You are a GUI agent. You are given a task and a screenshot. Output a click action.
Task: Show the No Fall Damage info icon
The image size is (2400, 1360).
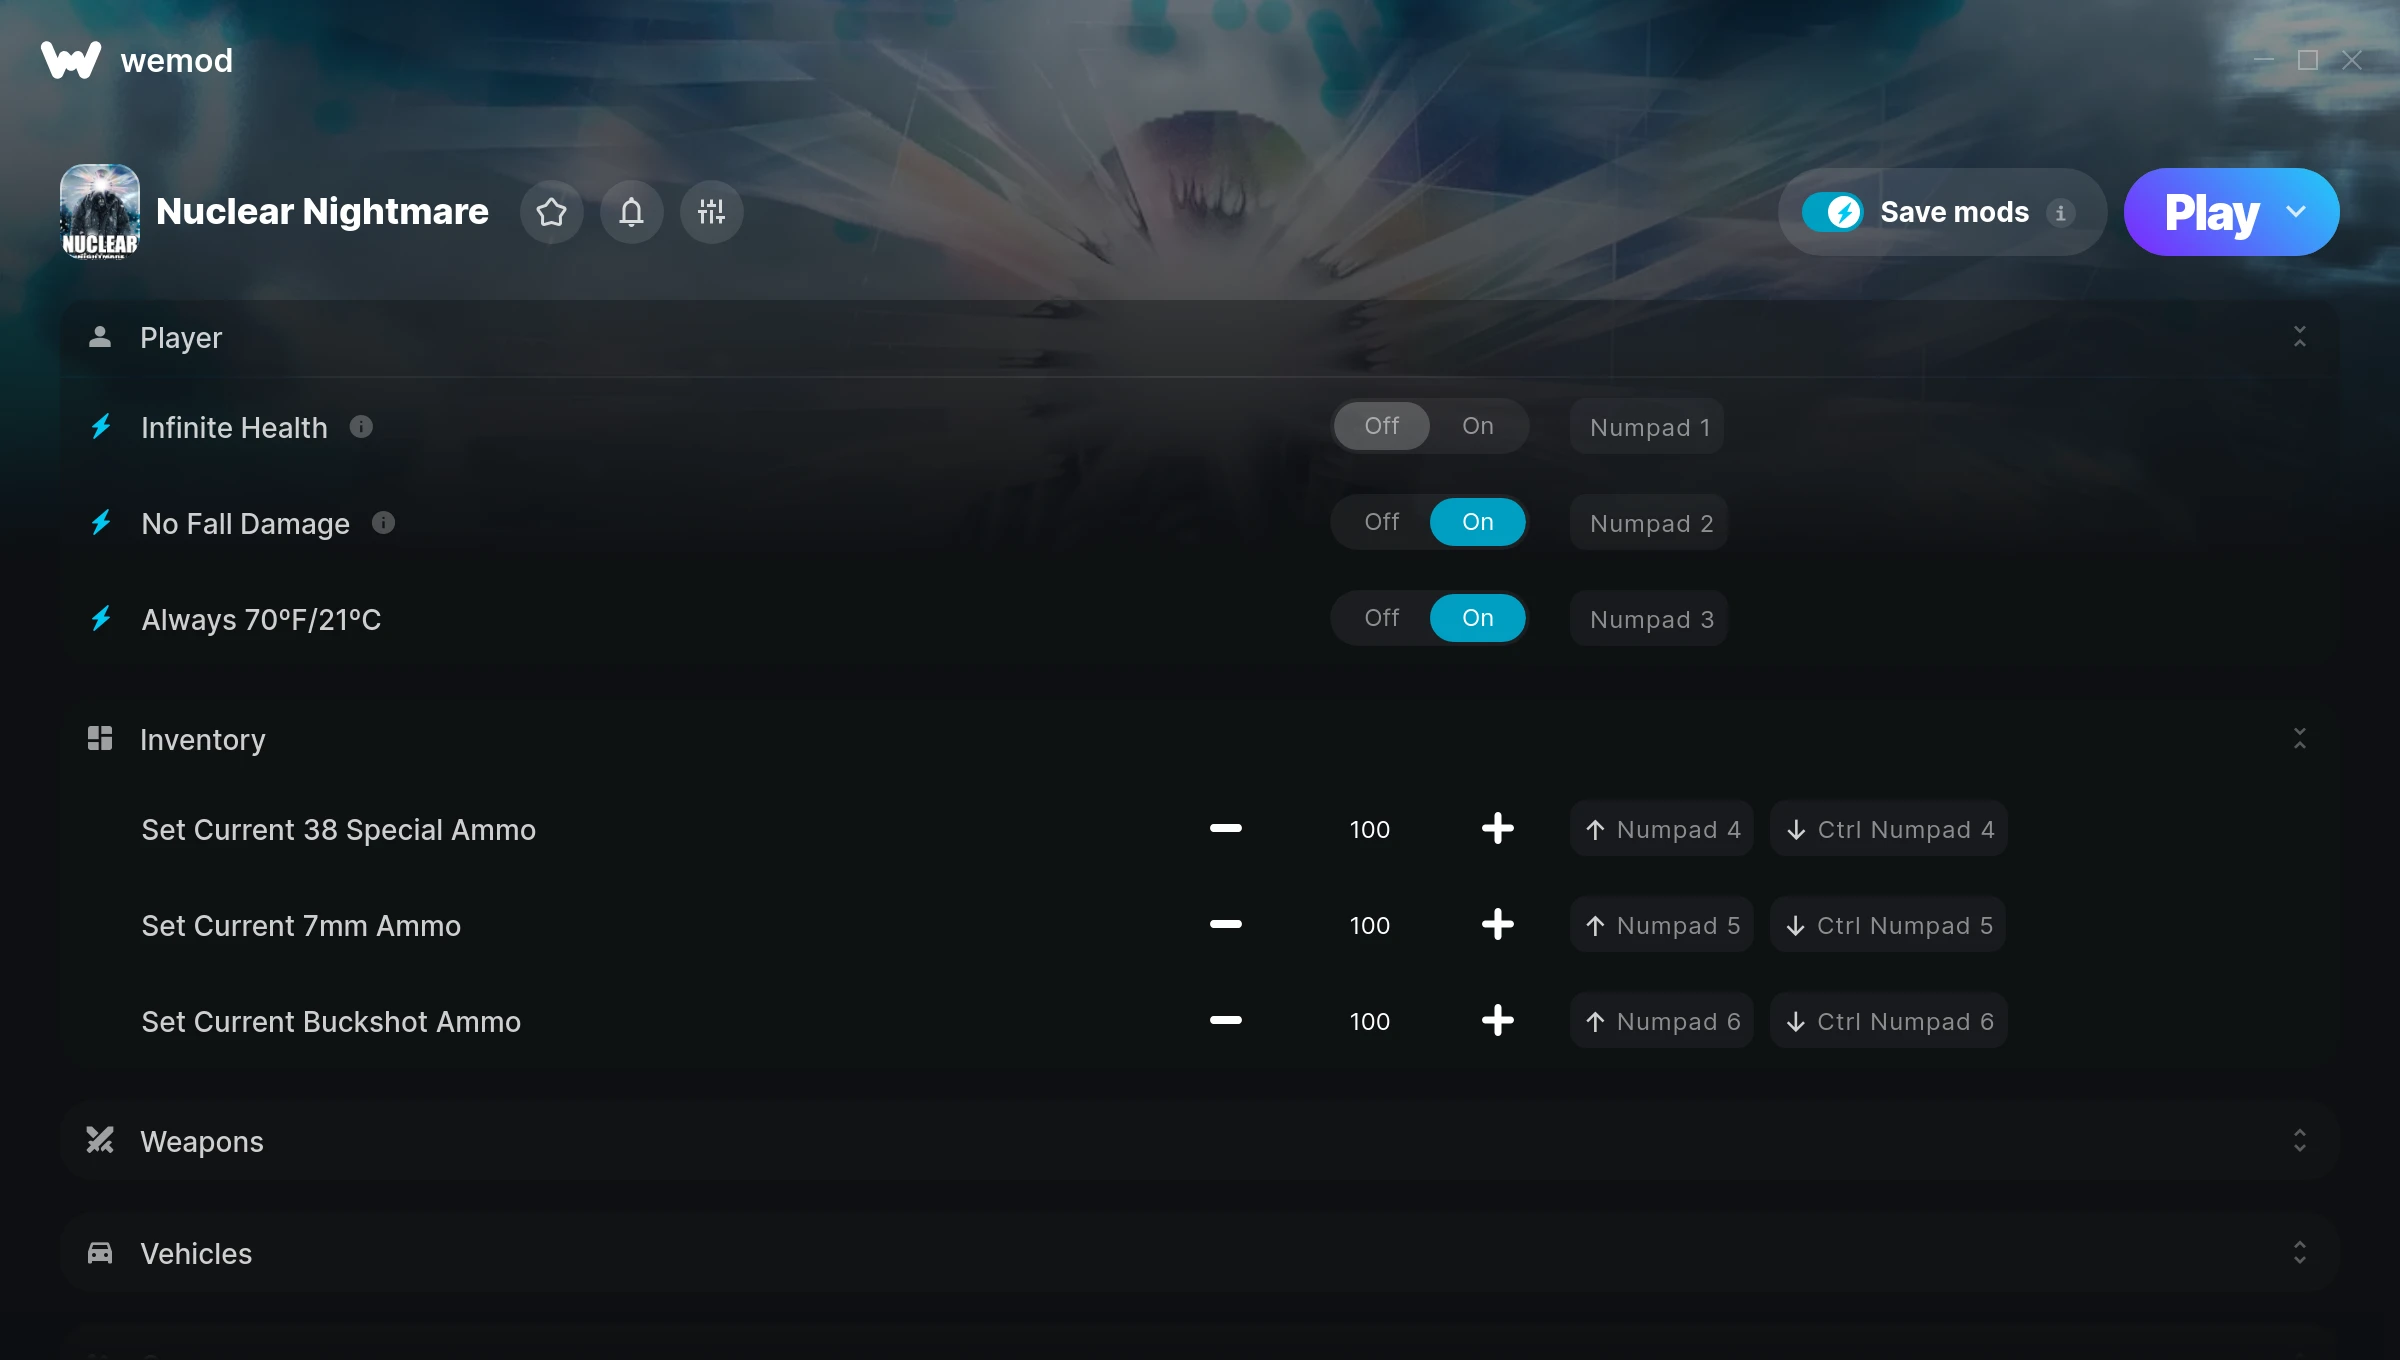[383, 523]
